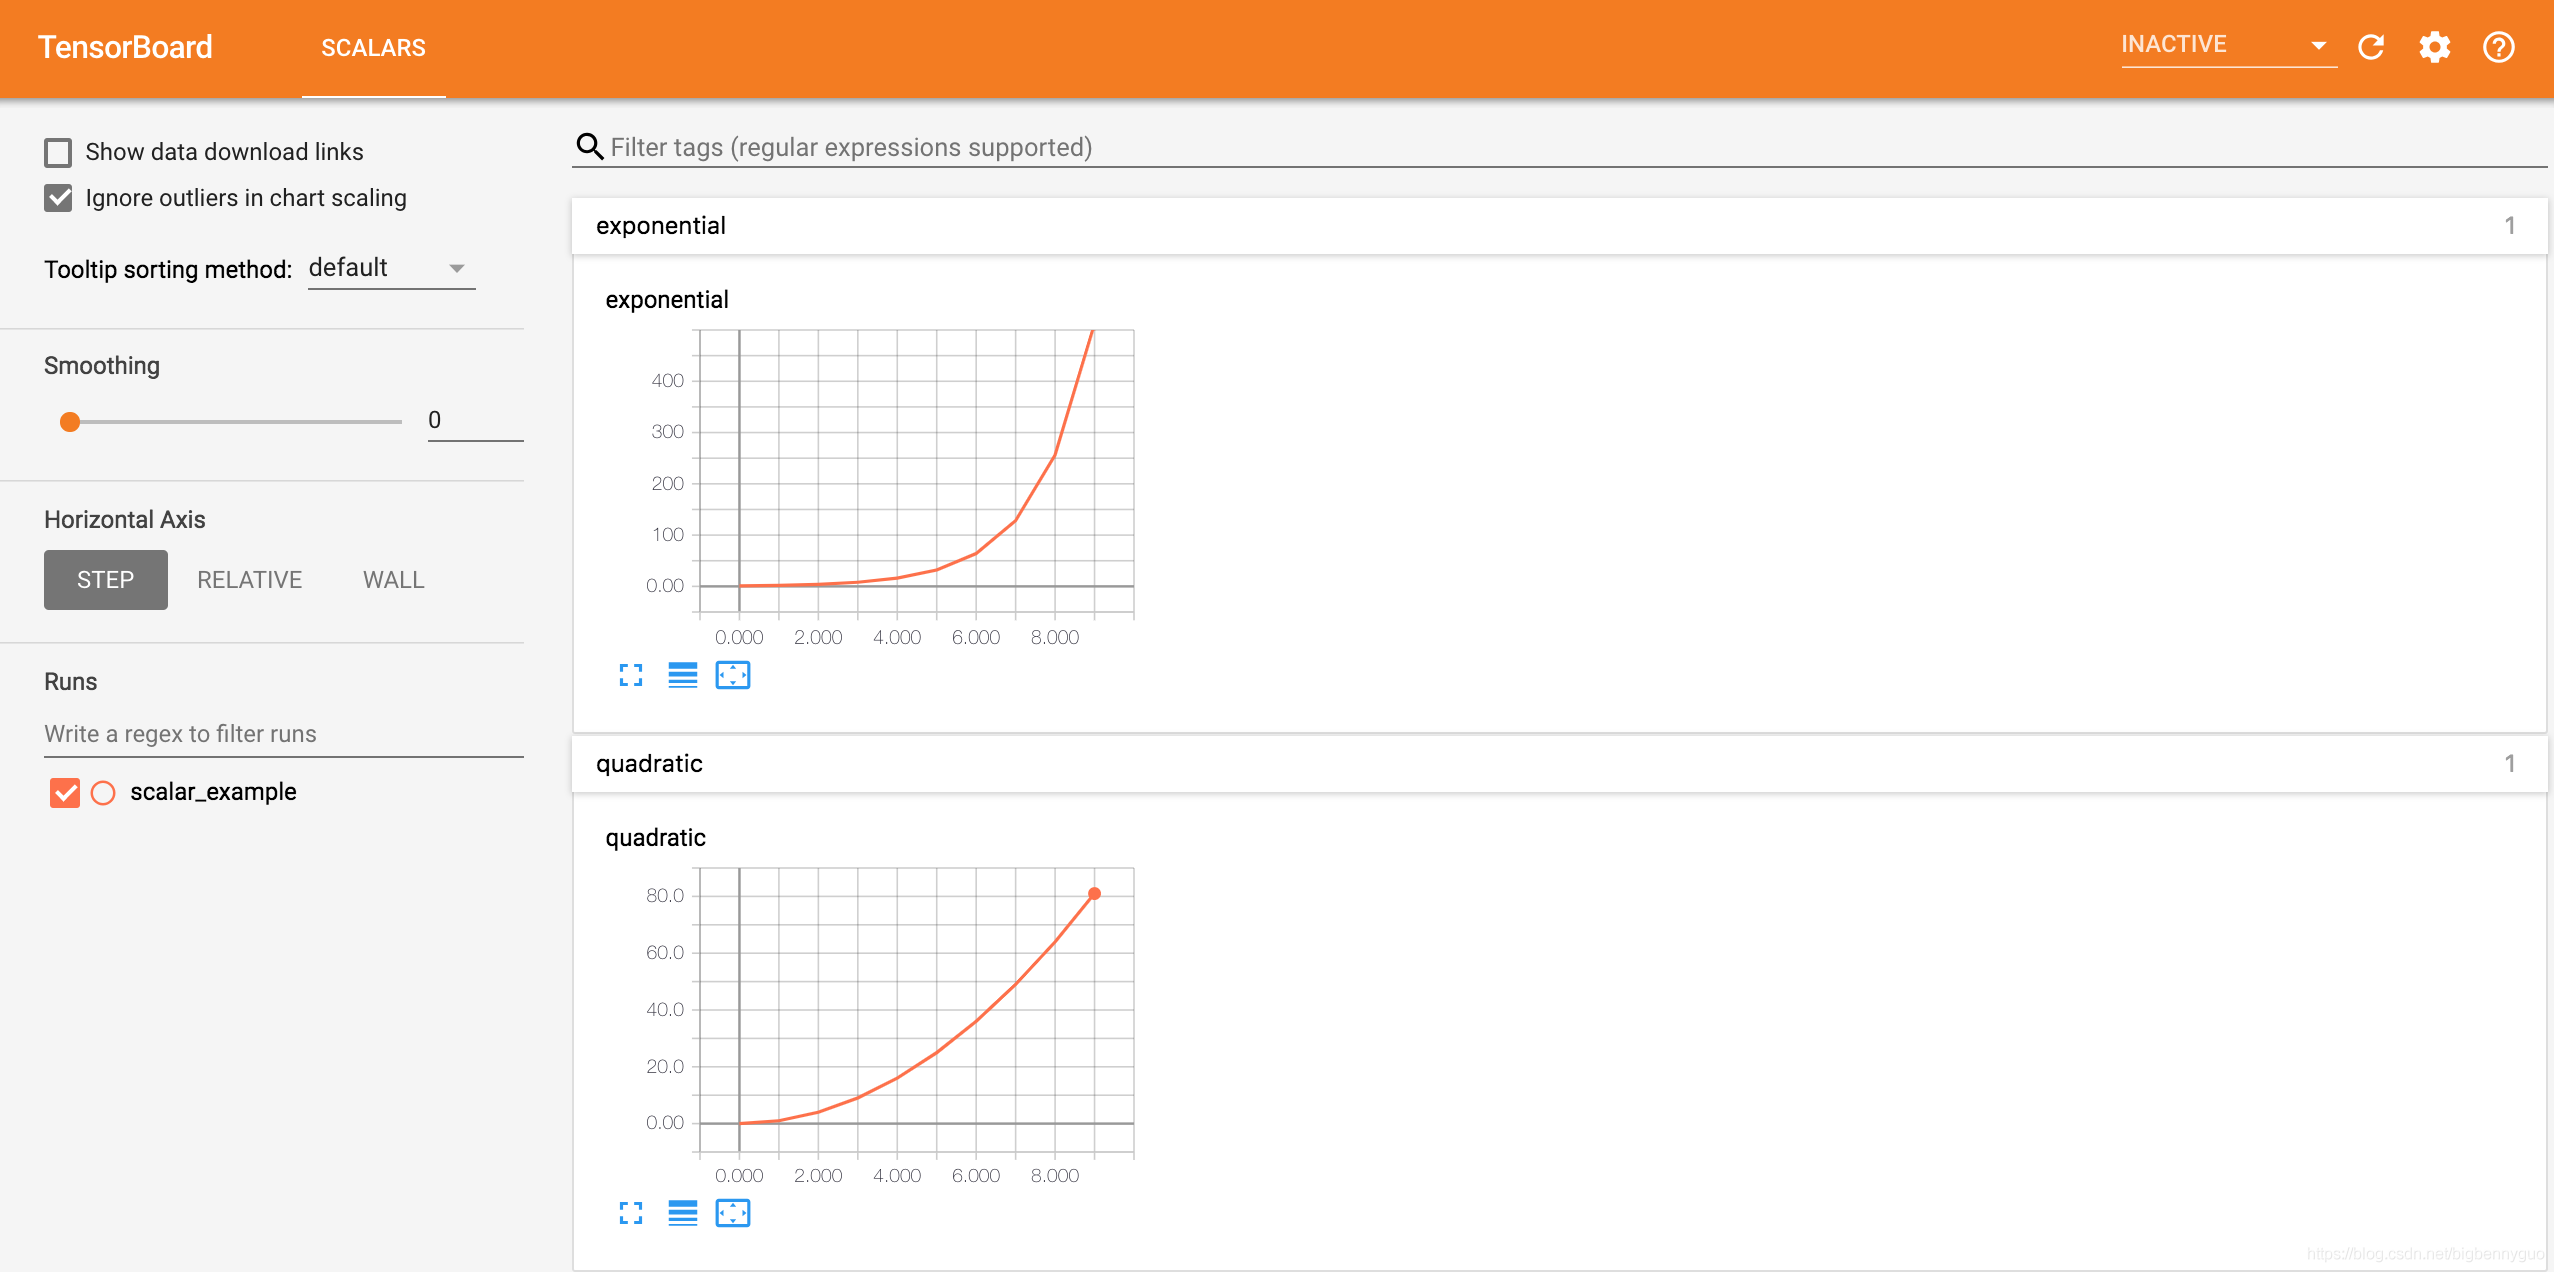Image resolution: width=2554 pixels, height=1272 pixels.
Task: Open the INACTIVE dashboards dropdown
Action: tap(2226, 45)
